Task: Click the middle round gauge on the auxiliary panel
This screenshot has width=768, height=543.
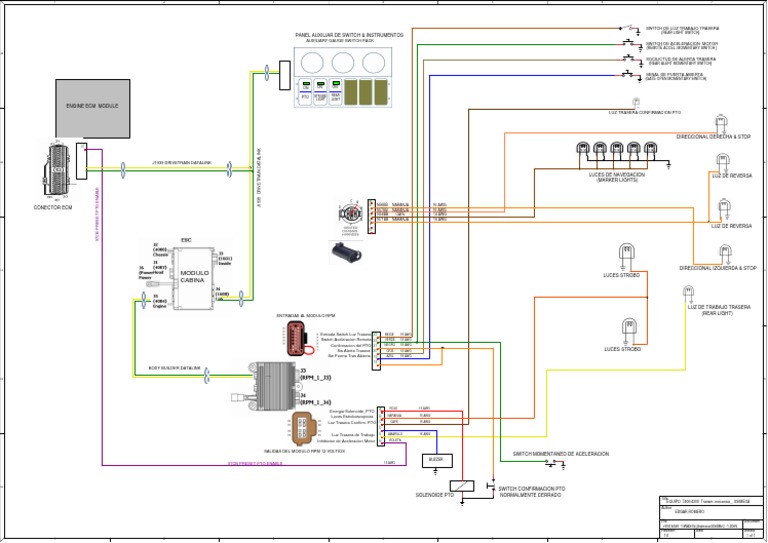Action: tap(343, 63)
